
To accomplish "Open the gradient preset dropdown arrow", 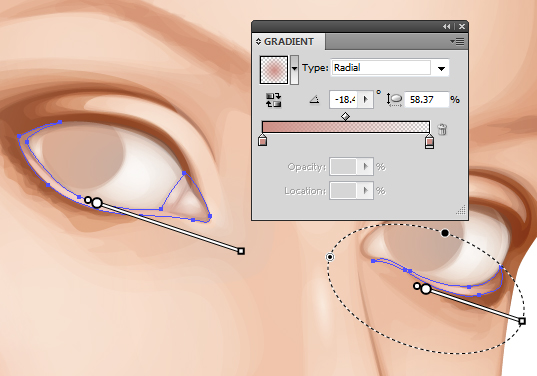I will [294, 70].
